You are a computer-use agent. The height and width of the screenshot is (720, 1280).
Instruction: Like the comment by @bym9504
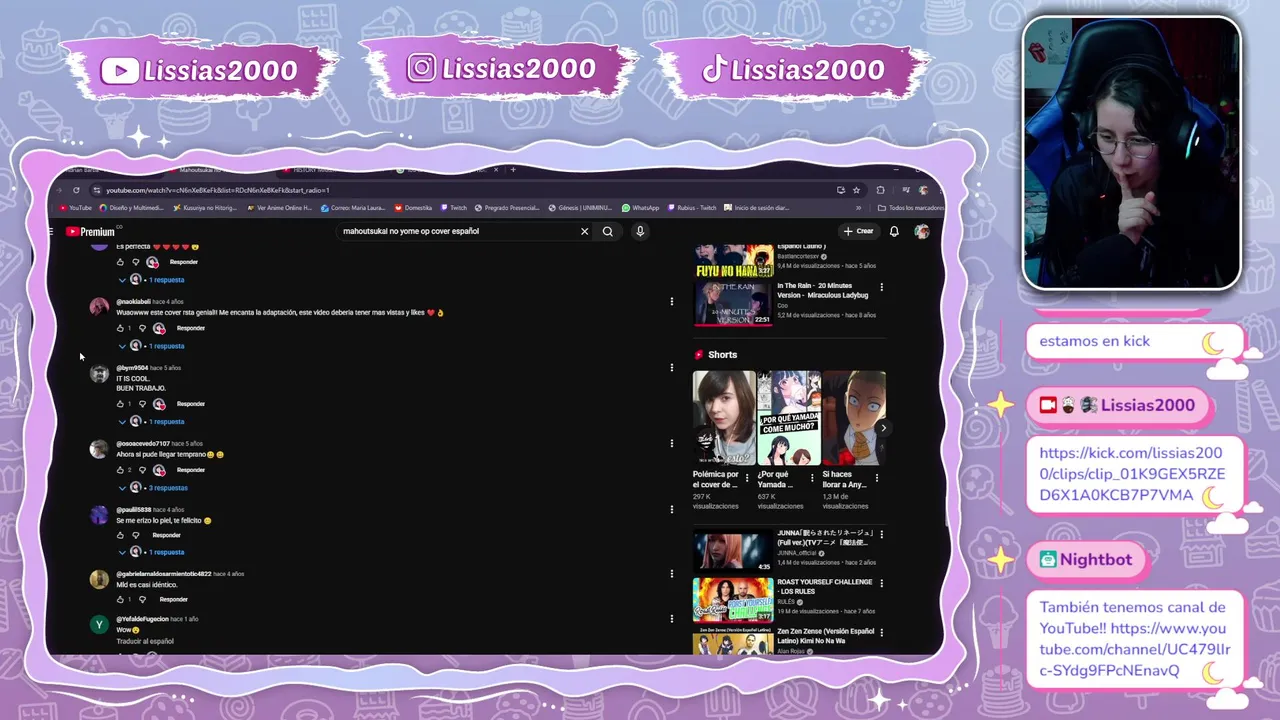pyautogui.click(x=120, y=404)
